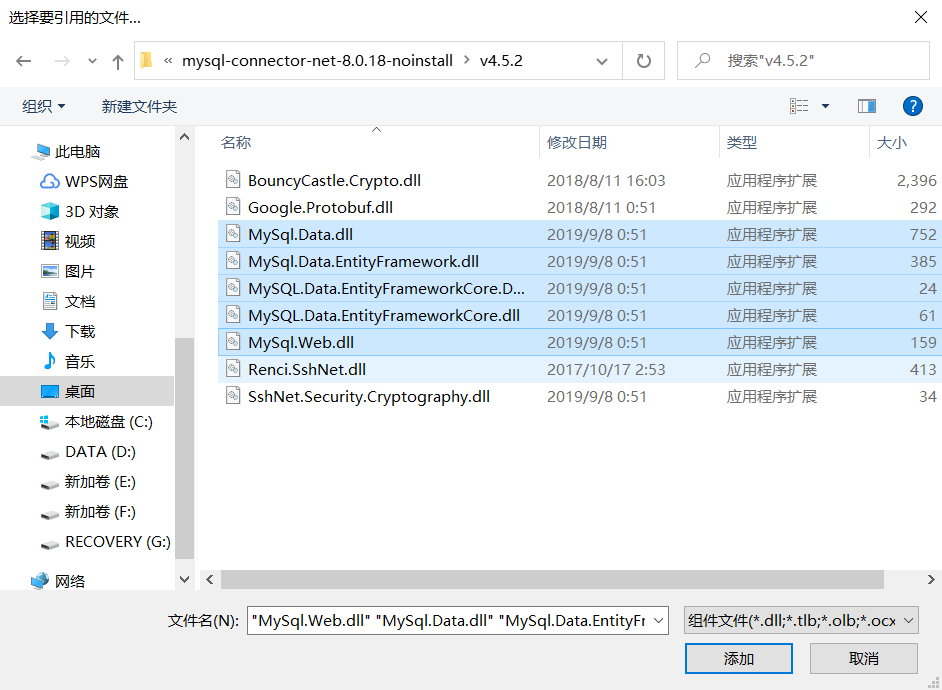Viewport: 942px width, 690px height.
Task: Expand the address bar path dropdown
Action: 601,61
